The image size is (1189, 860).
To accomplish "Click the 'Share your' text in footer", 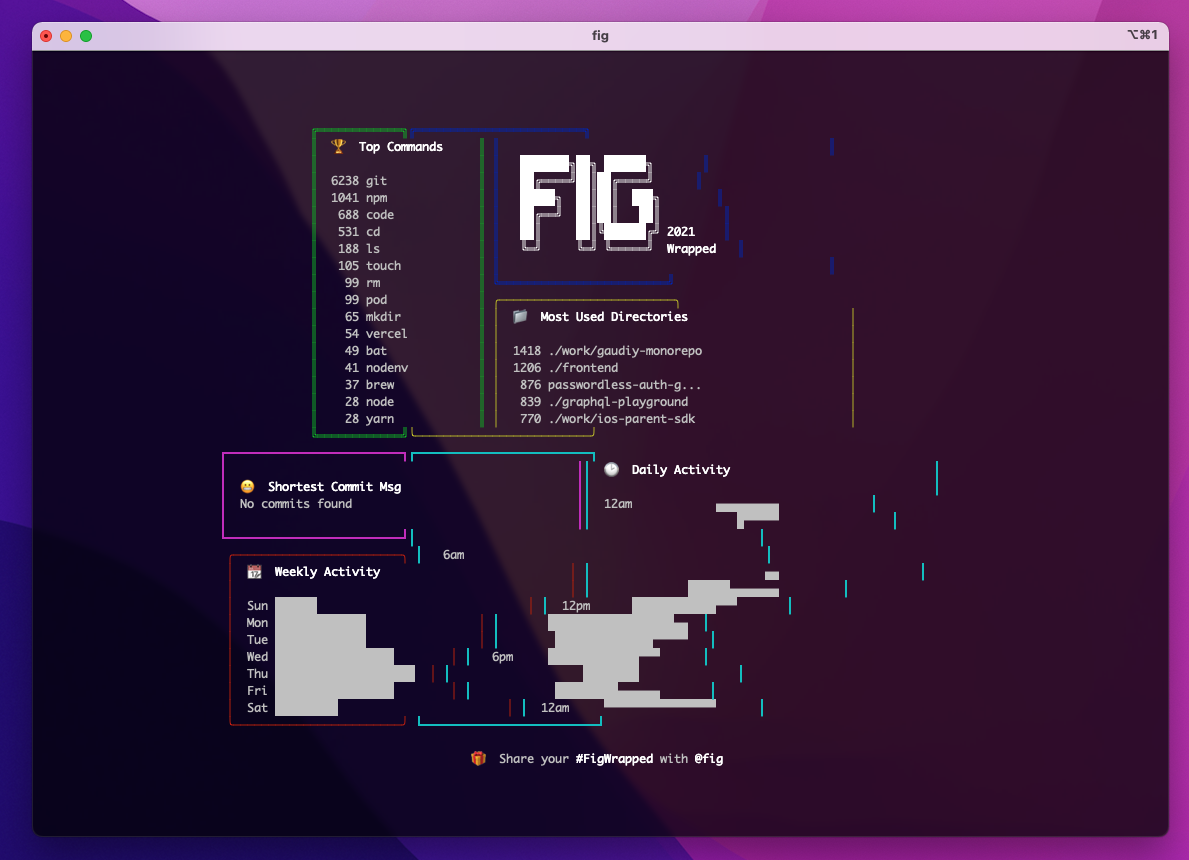I will tap(533, 758).
